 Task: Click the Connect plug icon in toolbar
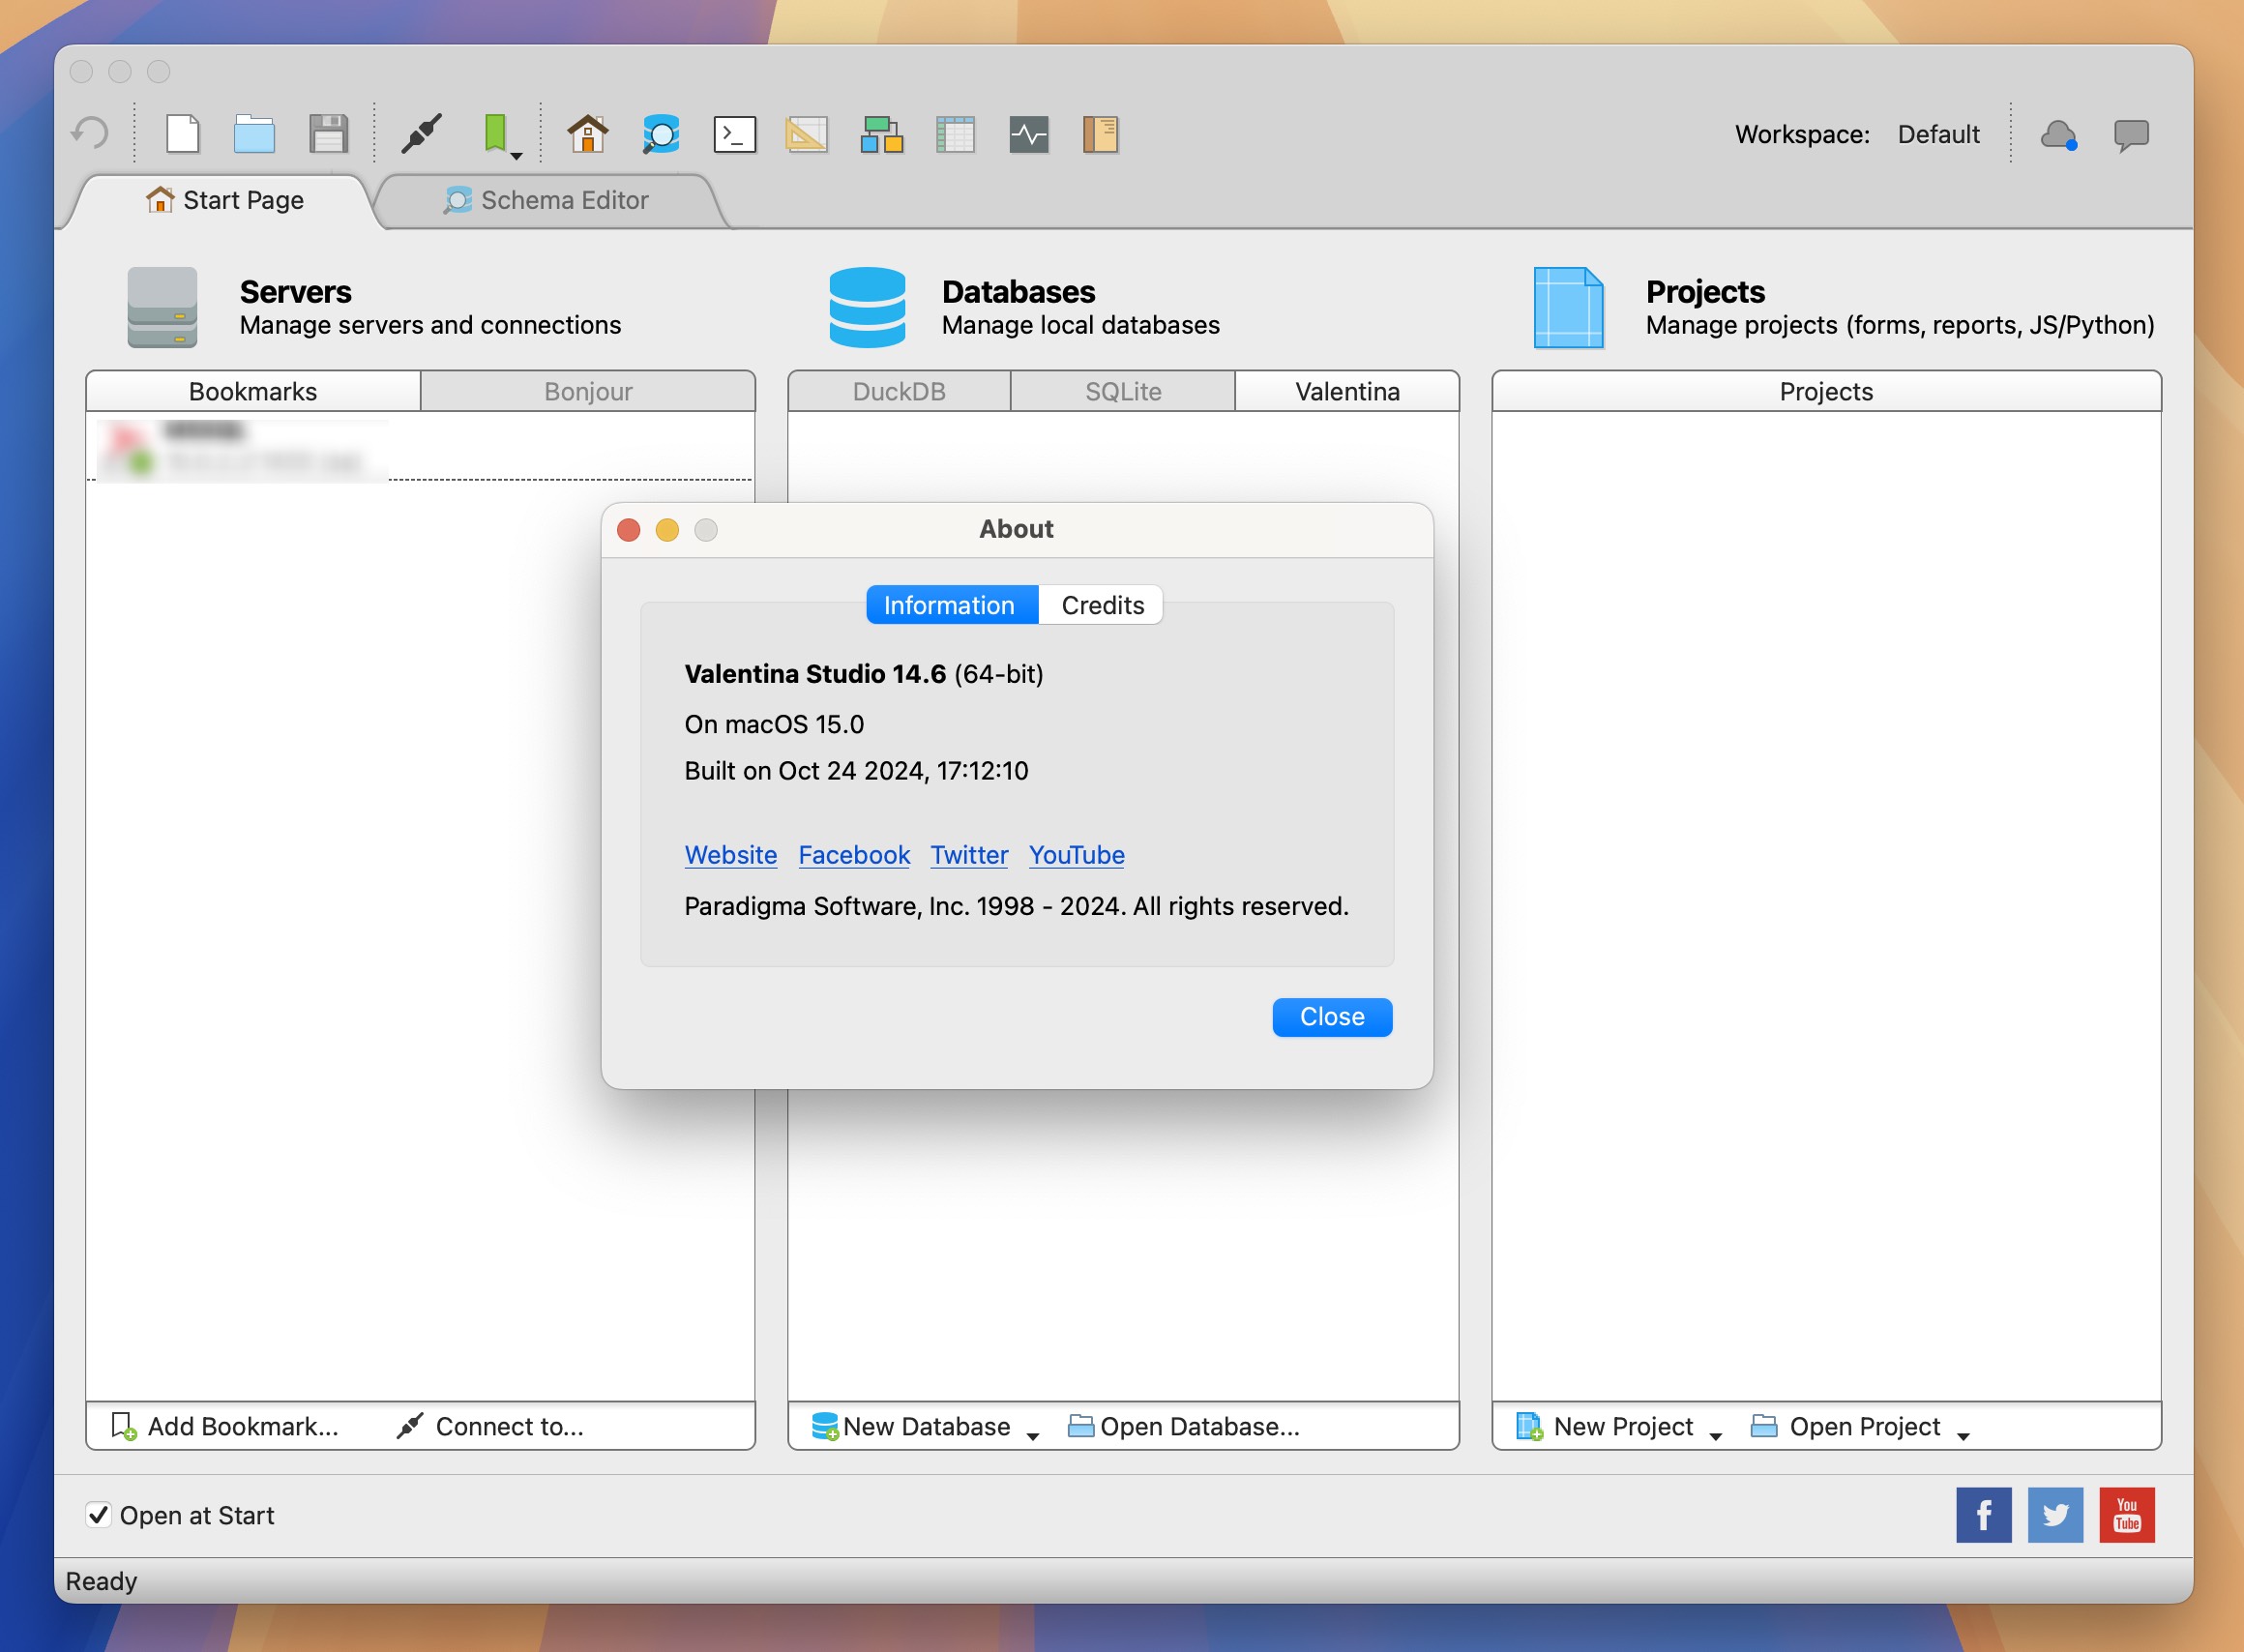[x=421, y=133]
